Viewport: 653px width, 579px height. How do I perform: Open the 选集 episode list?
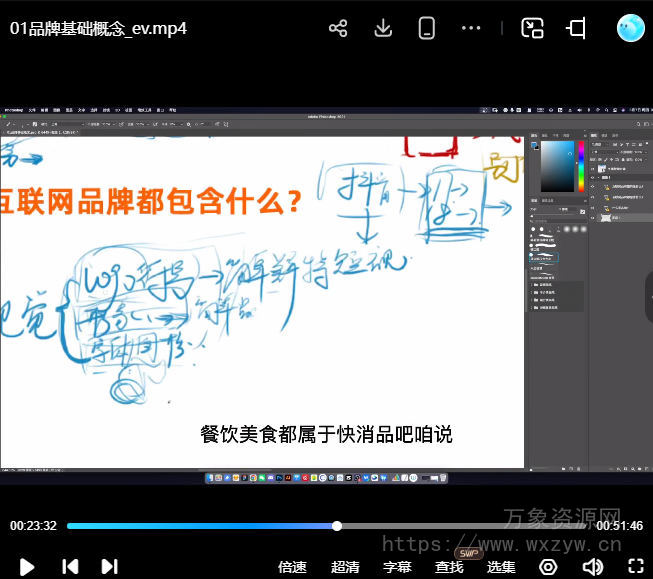[501, 567]
